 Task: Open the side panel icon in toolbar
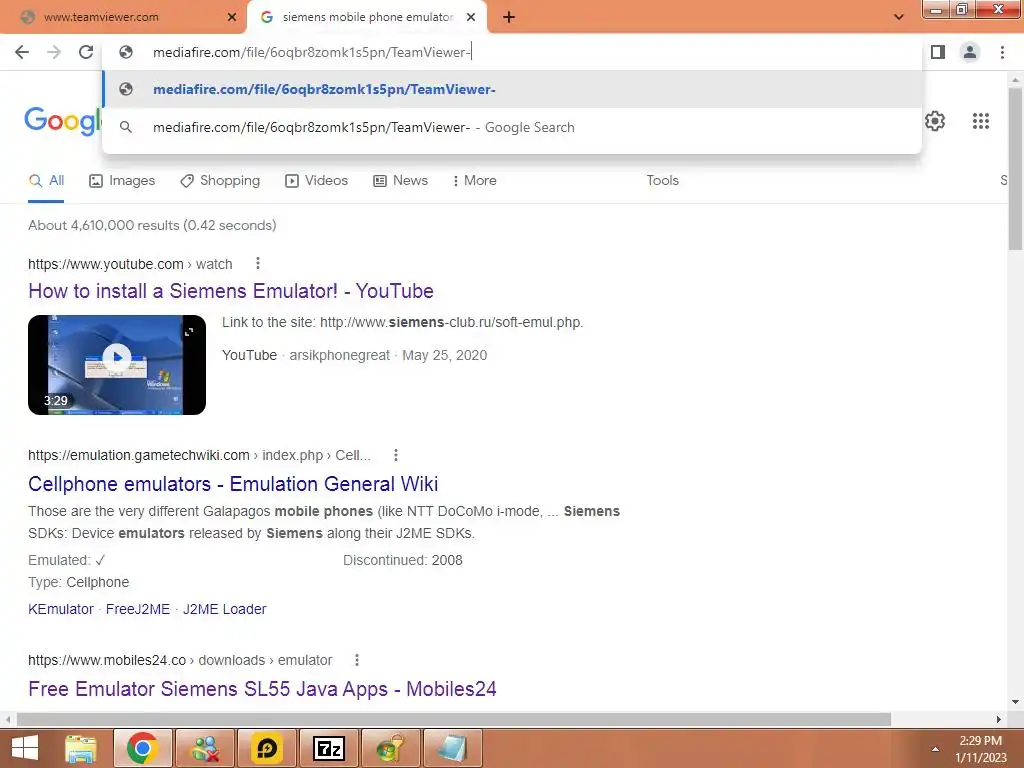point(938,52)
